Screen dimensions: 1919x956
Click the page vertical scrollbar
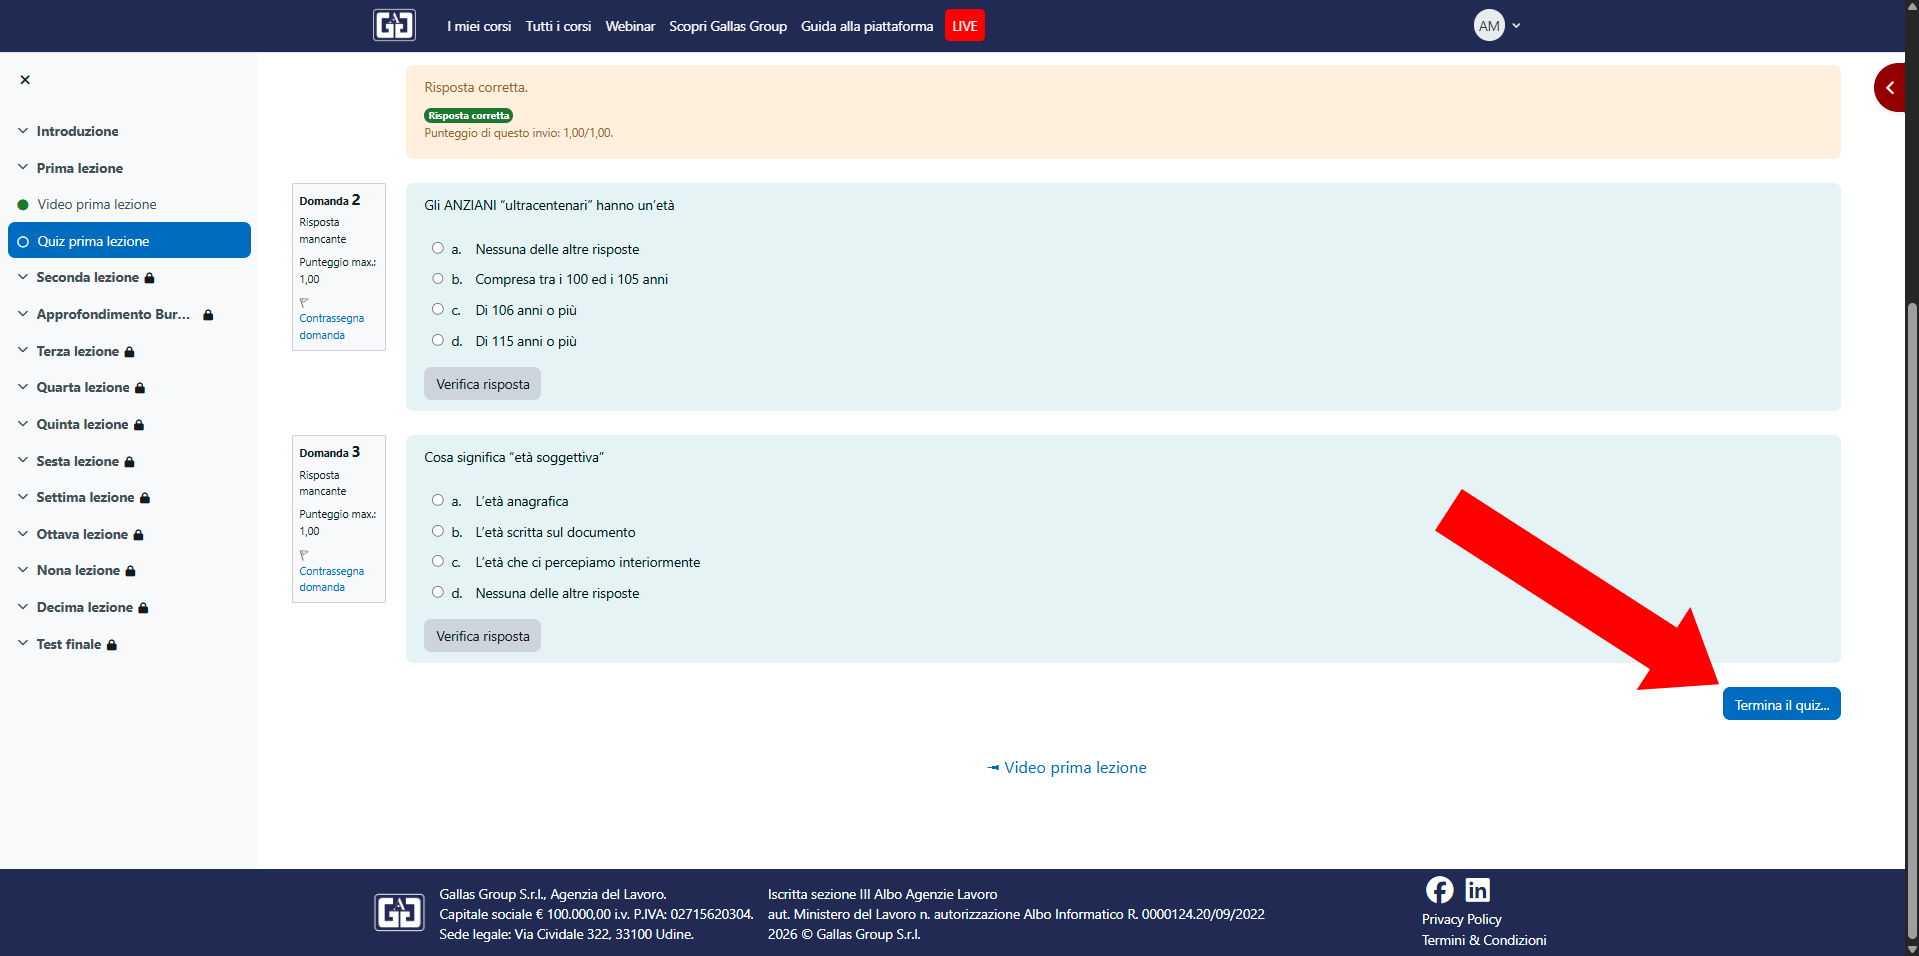coord(1911,600)
